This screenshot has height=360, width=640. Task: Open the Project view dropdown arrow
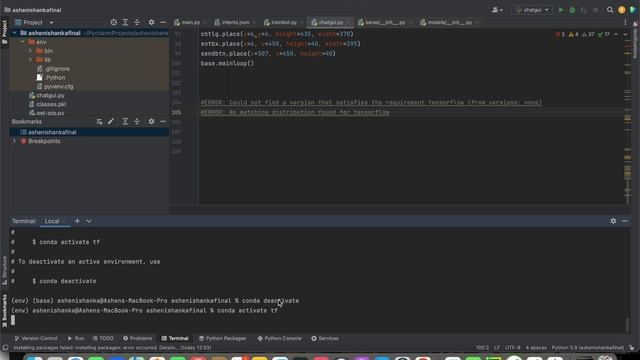(x=51, y=22)
